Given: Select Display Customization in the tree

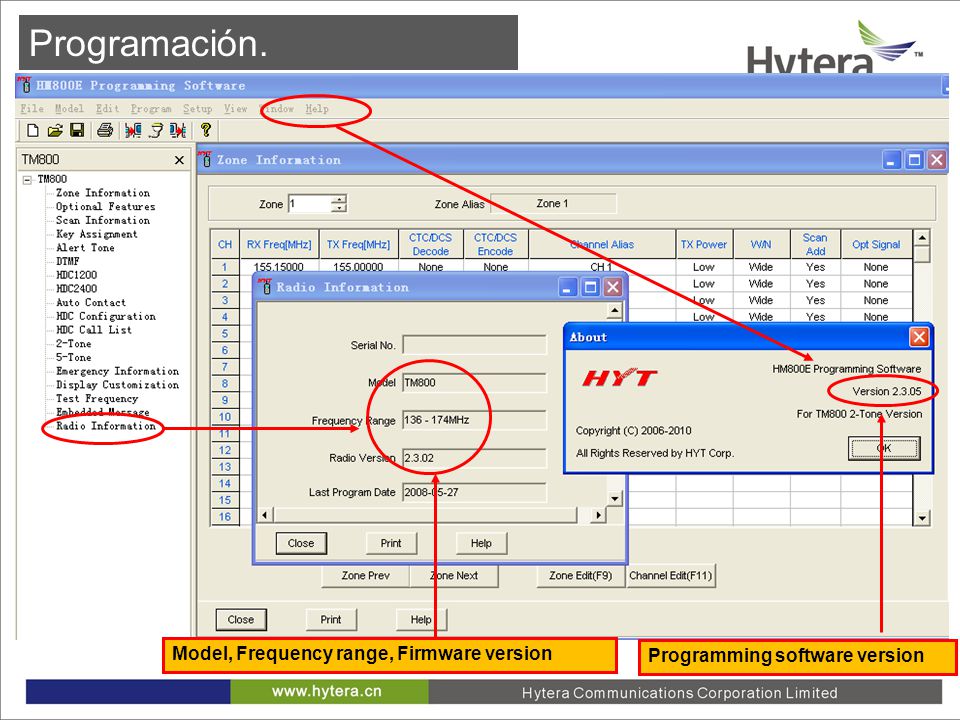Looking at the screenshot, I should (x=118, y=385).
